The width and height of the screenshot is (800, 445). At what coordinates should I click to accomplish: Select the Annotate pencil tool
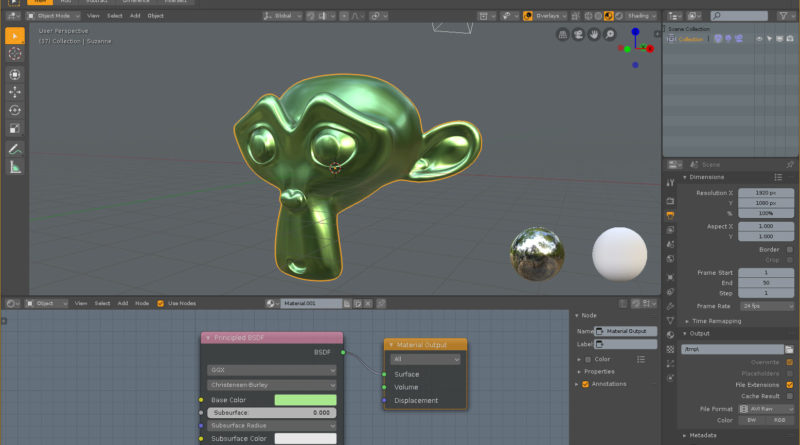click(15, 149)
